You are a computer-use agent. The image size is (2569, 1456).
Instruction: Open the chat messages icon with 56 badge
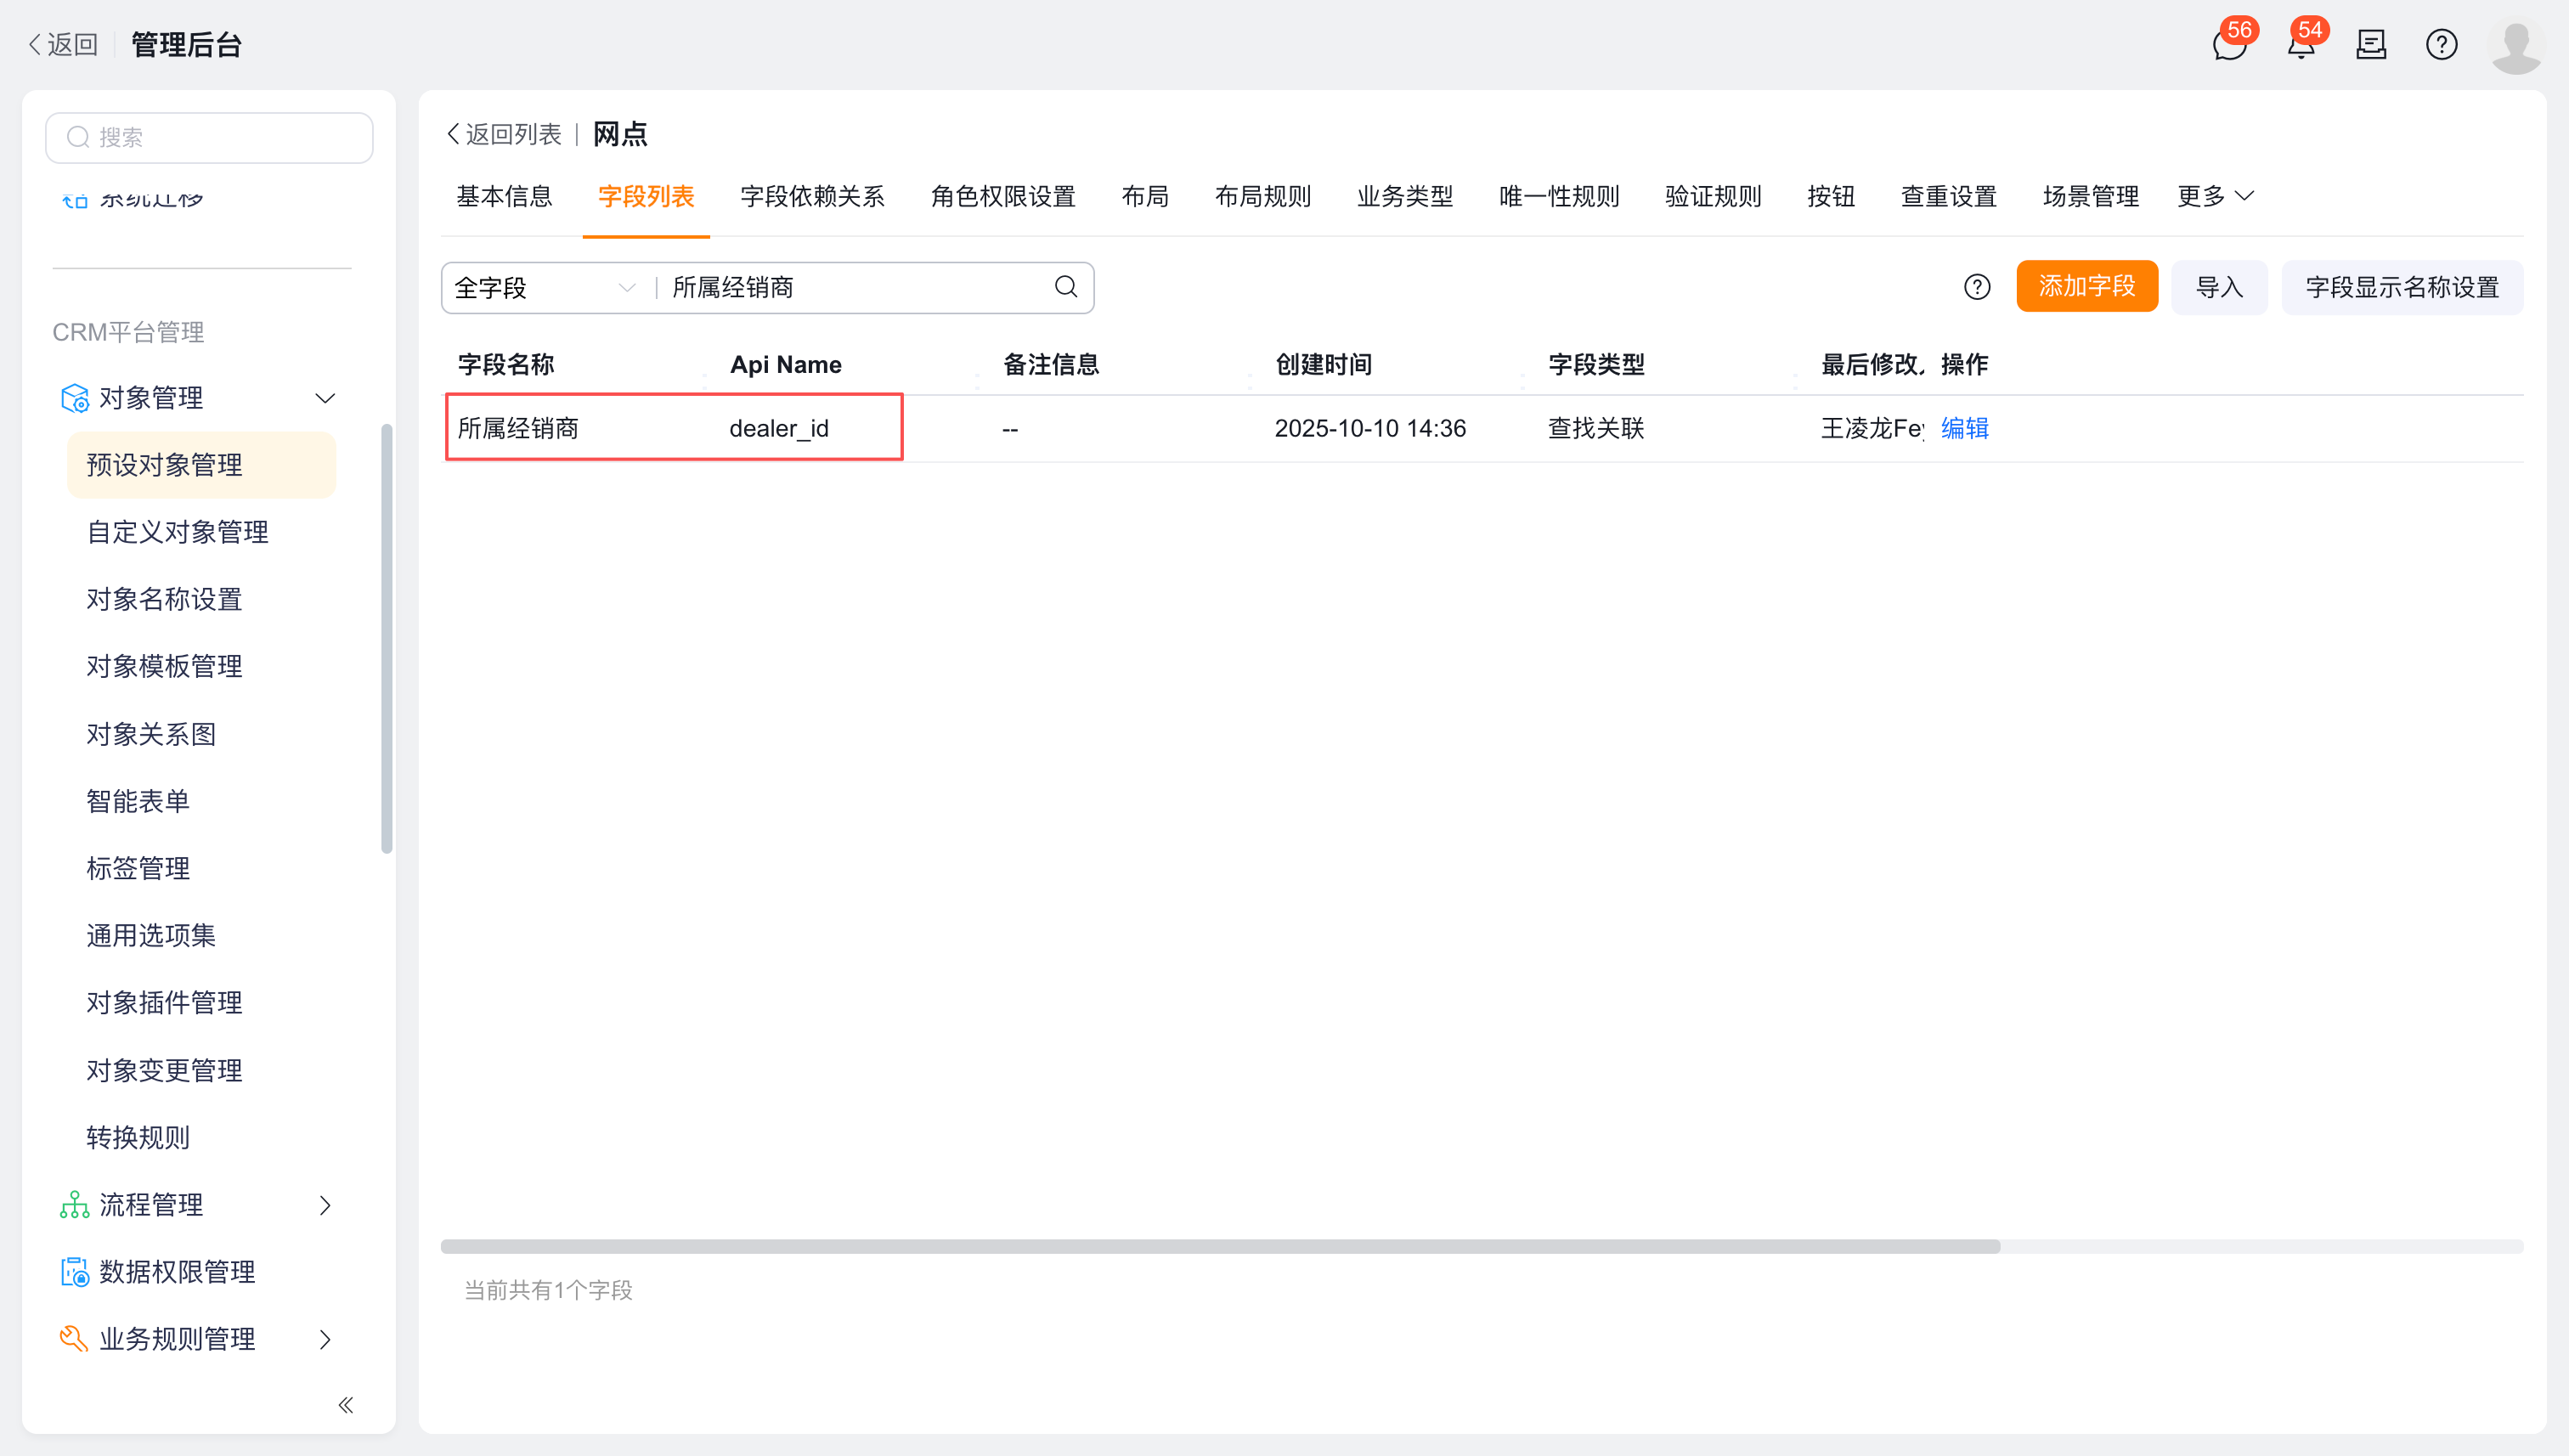pos(2229,45)
